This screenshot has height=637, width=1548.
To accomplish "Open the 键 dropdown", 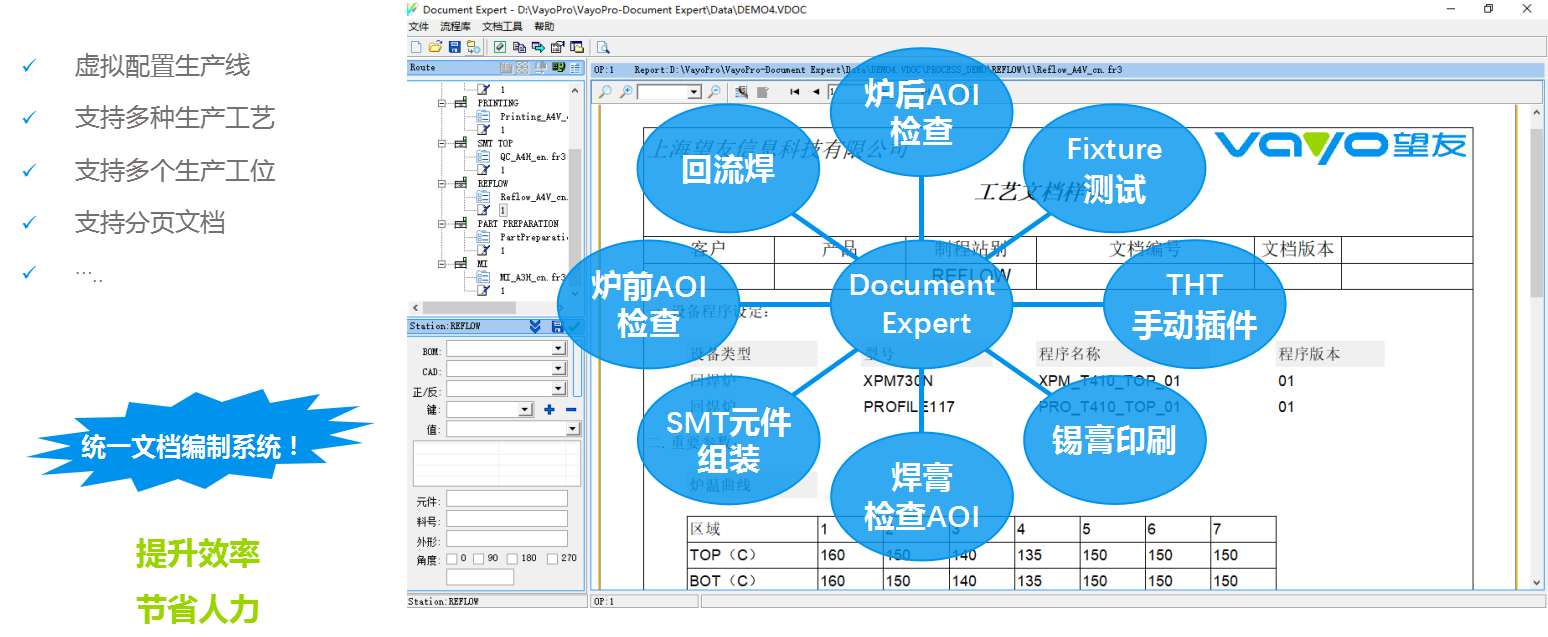I will (525, 410).
